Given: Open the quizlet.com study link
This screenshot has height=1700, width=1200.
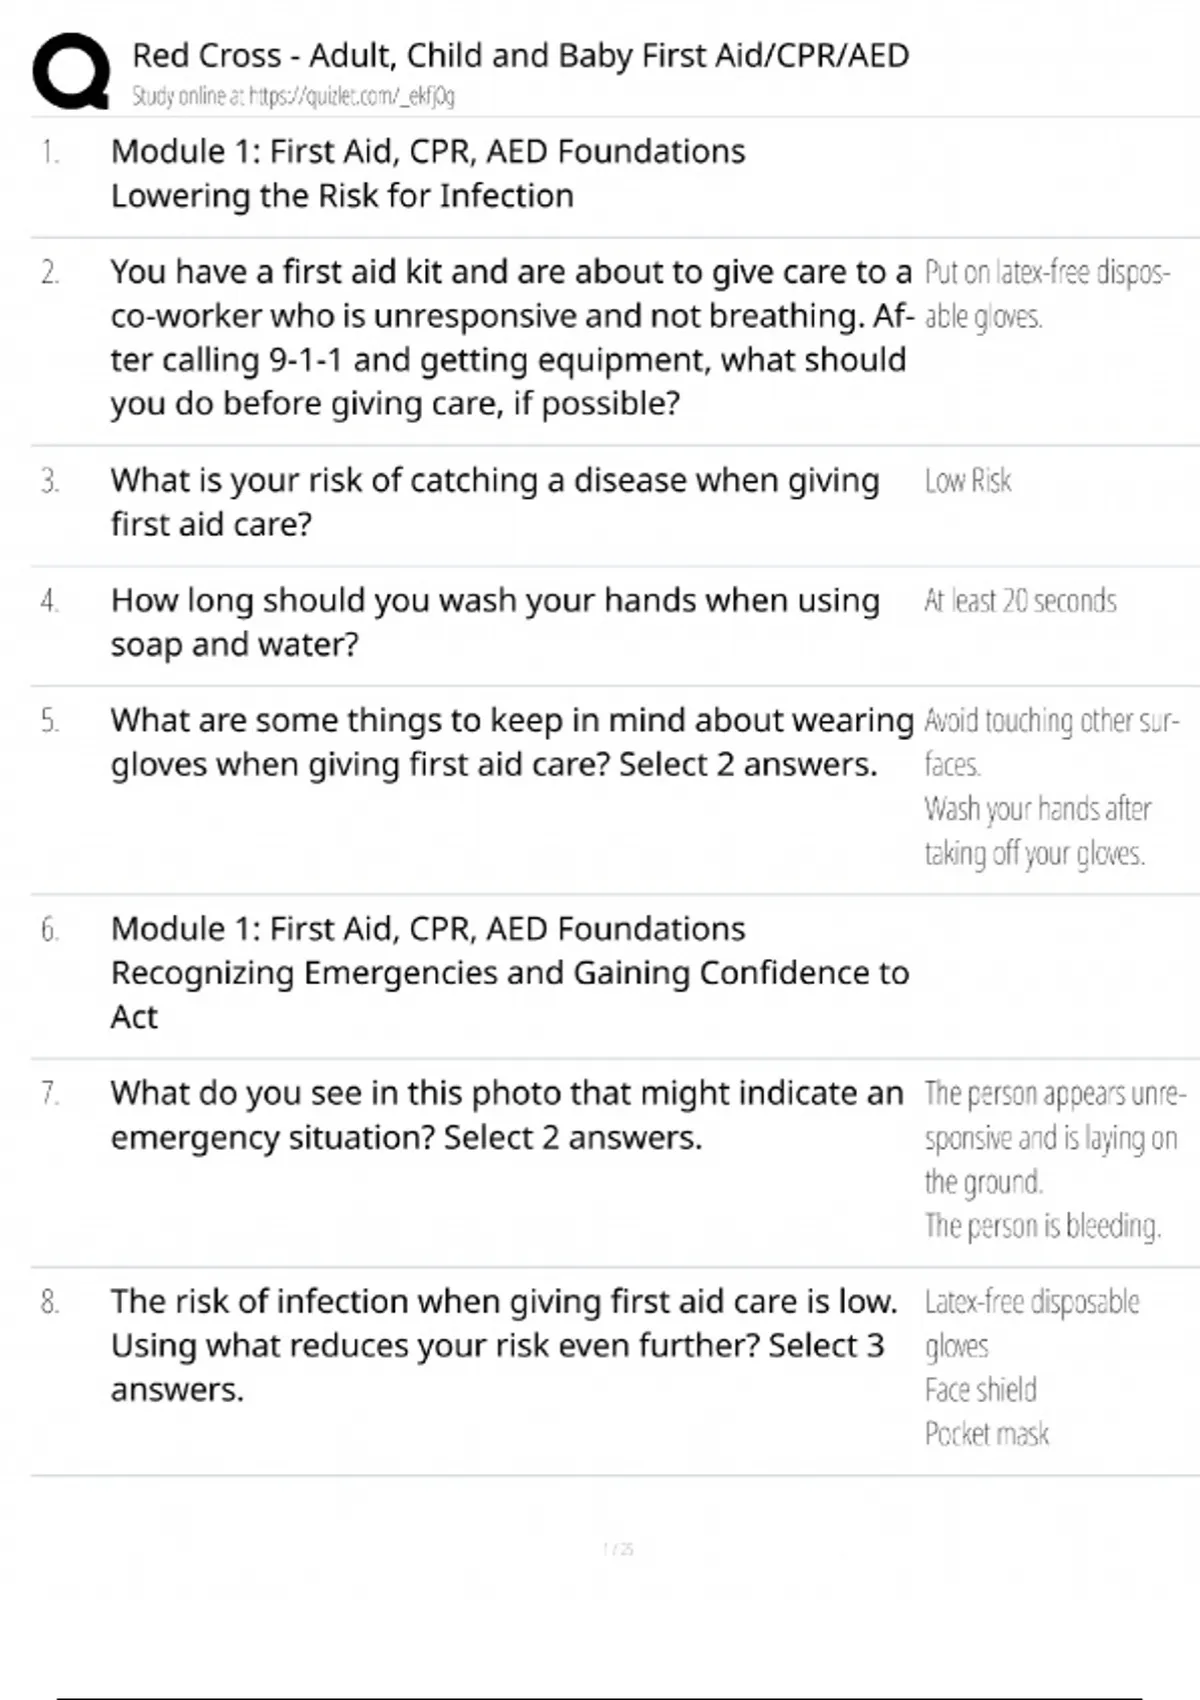Looking at the screenshot, I should 294,97.
